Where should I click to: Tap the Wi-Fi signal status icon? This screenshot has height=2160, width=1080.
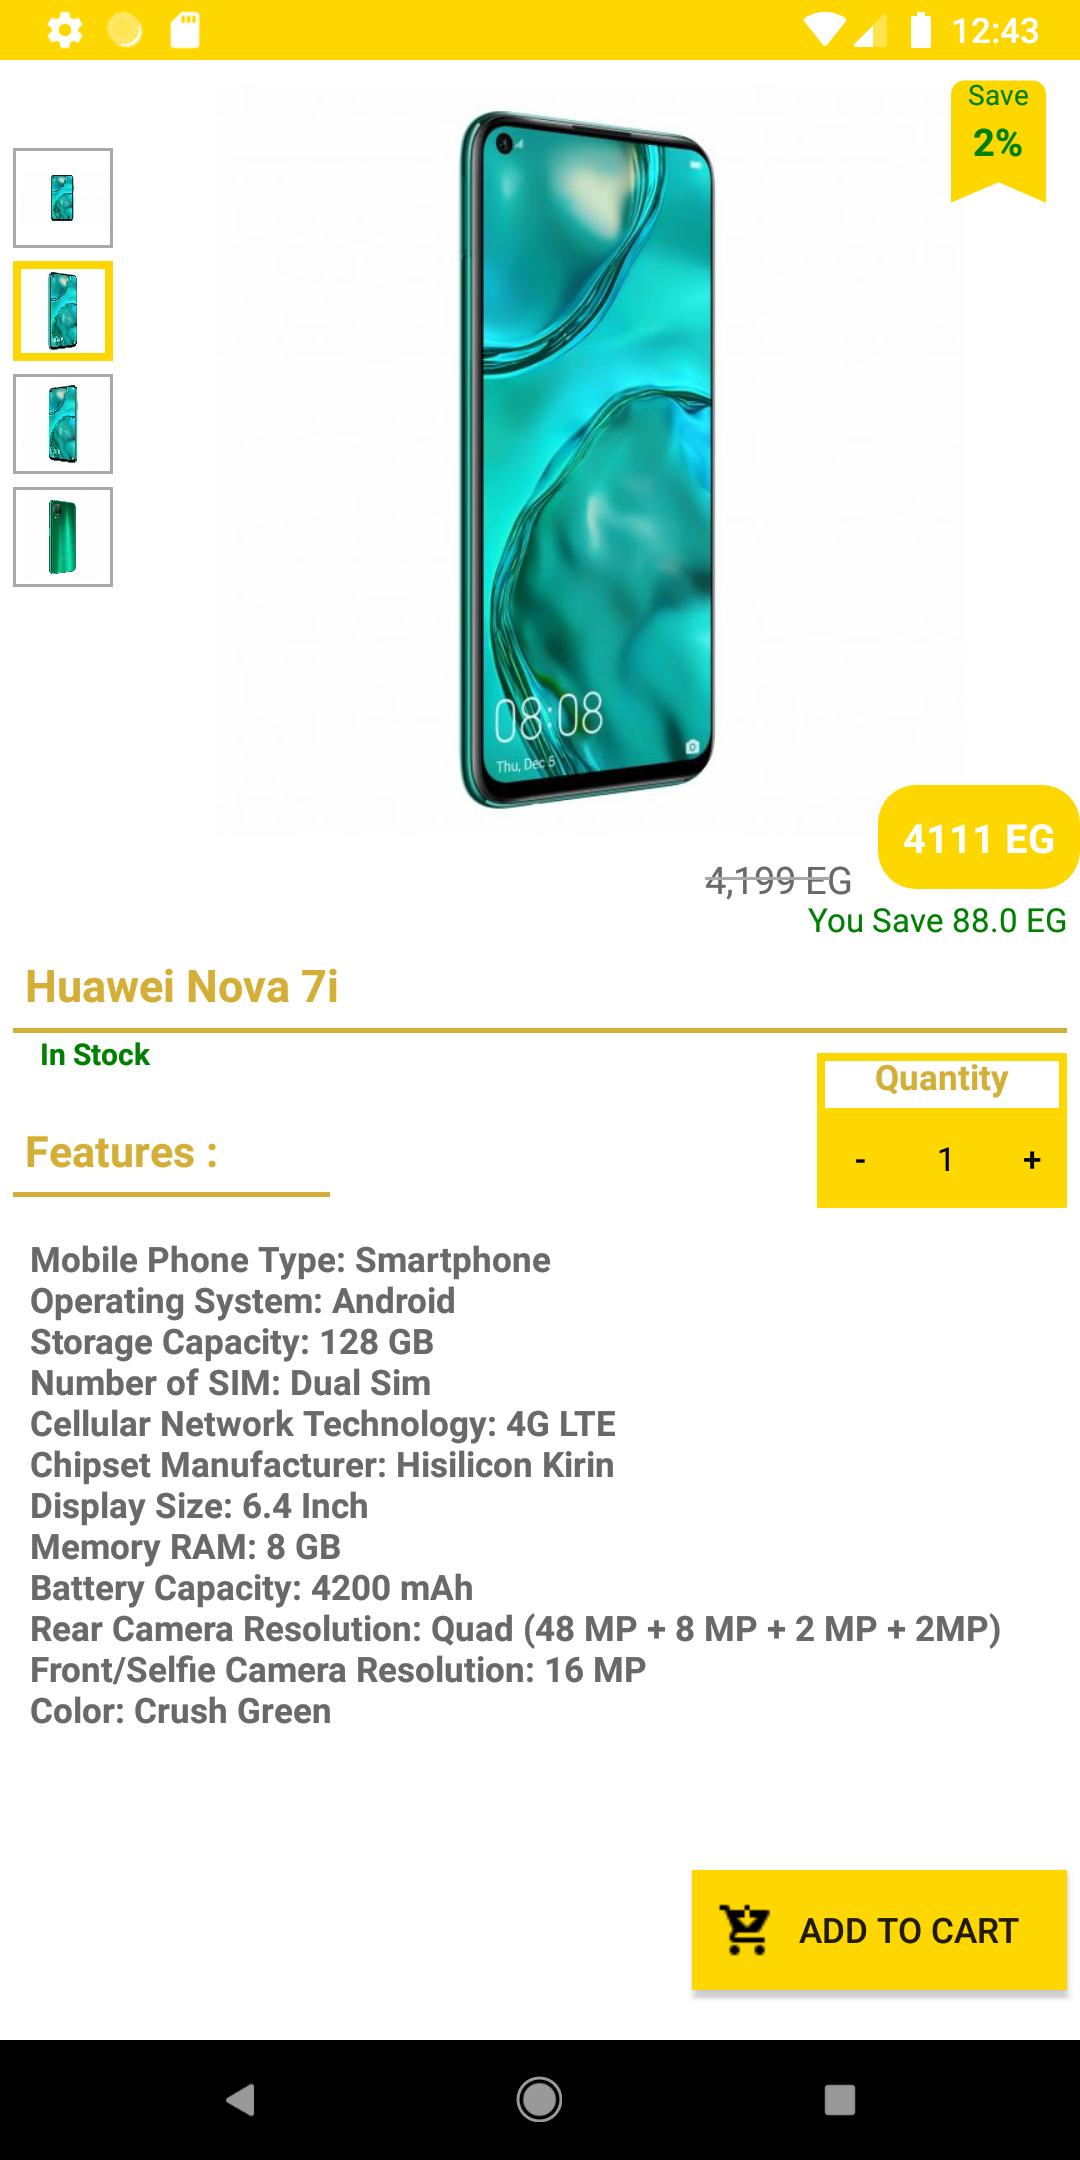point(825,31)
